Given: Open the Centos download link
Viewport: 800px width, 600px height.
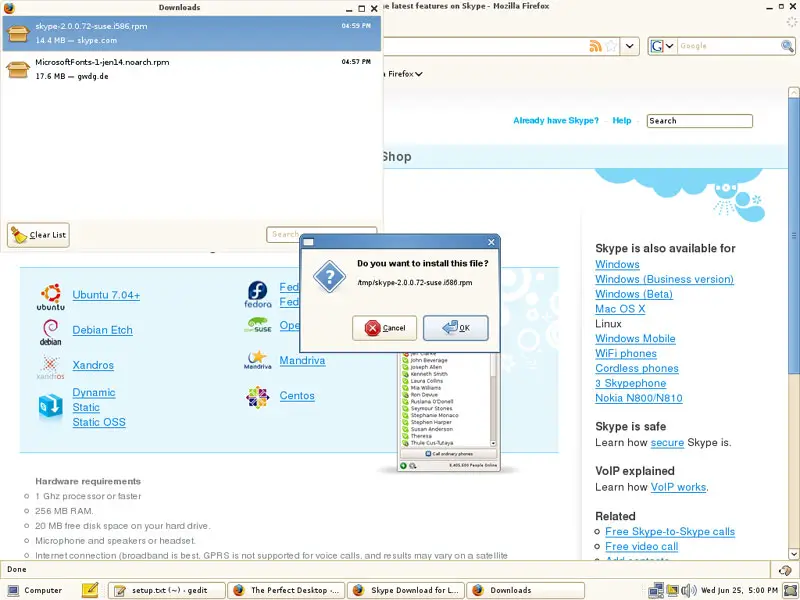Looking at the screenshot, I should pyautogui.click(x=297, y=396).
